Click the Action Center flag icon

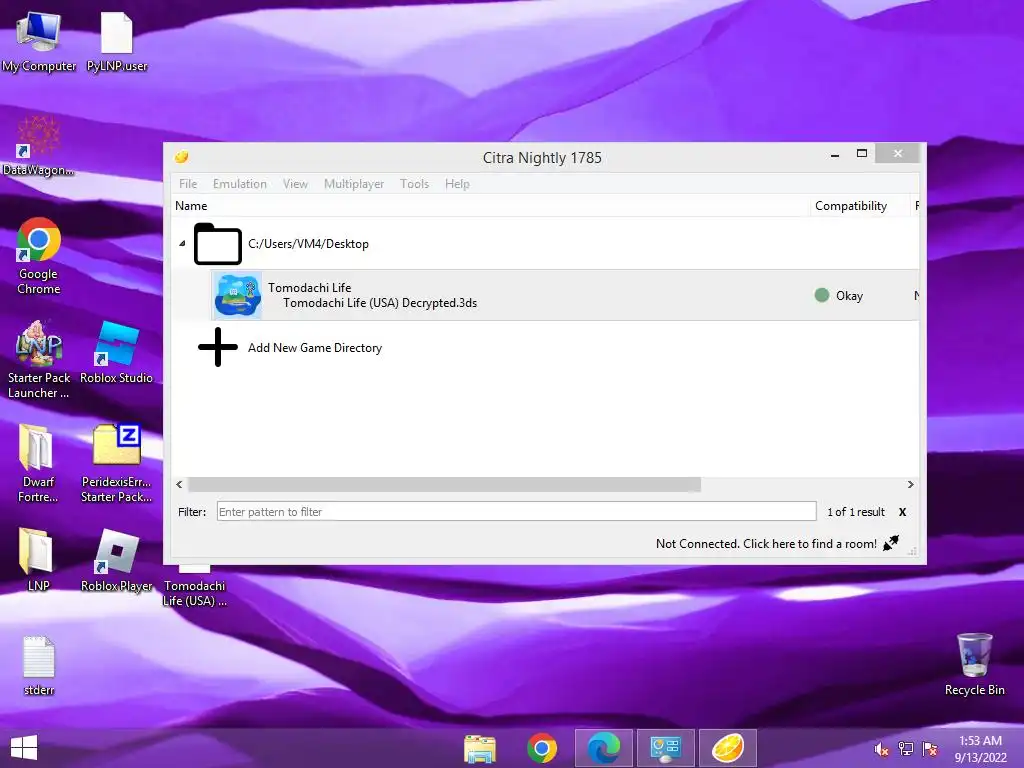coord(930,749)
